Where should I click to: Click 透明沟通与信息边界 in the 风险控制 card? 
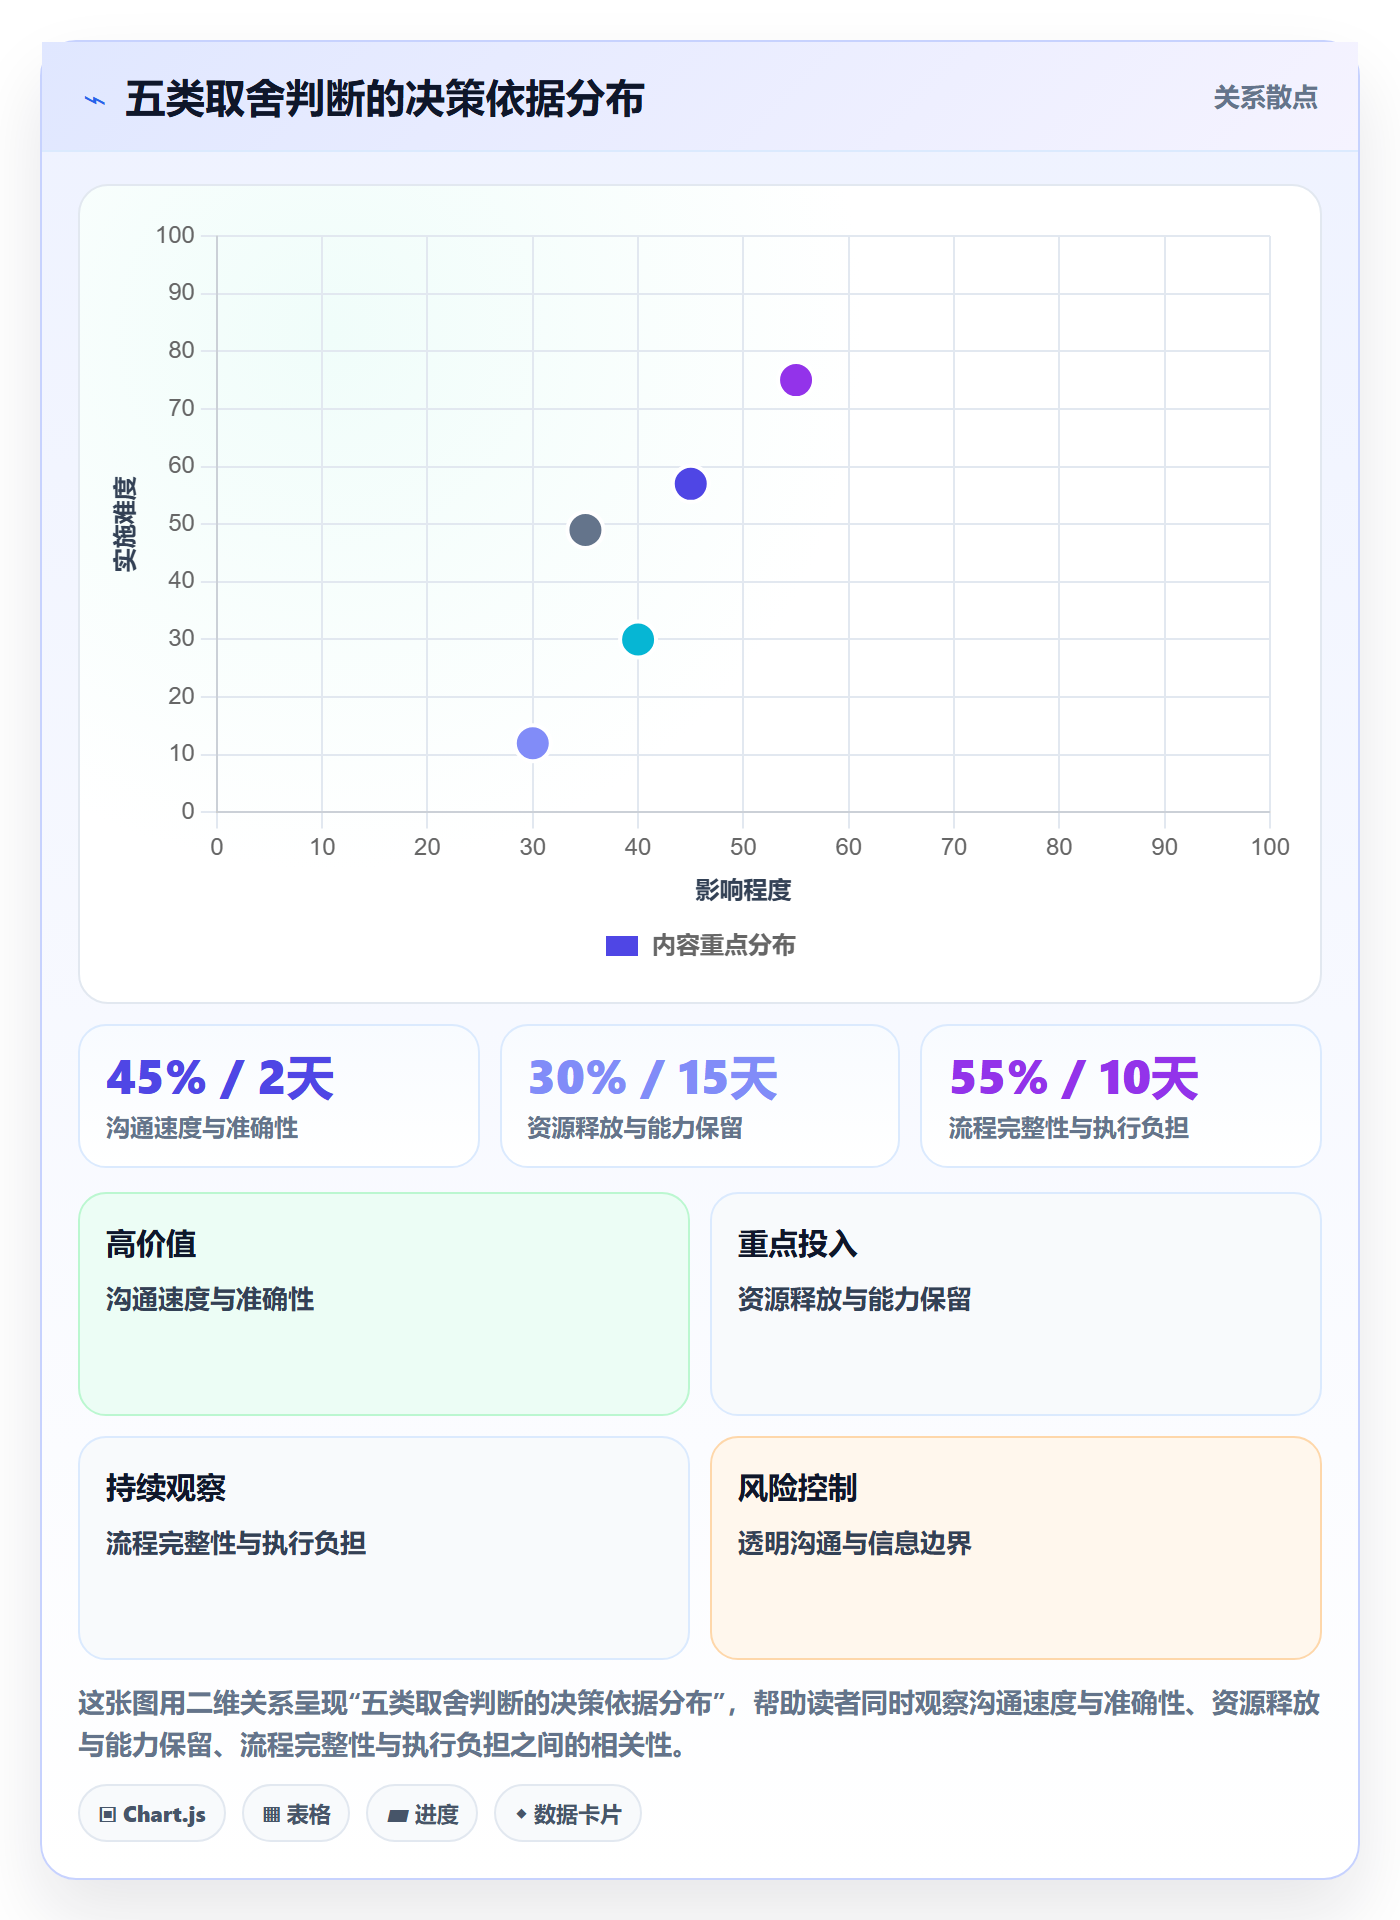[x=855, y=1543]
